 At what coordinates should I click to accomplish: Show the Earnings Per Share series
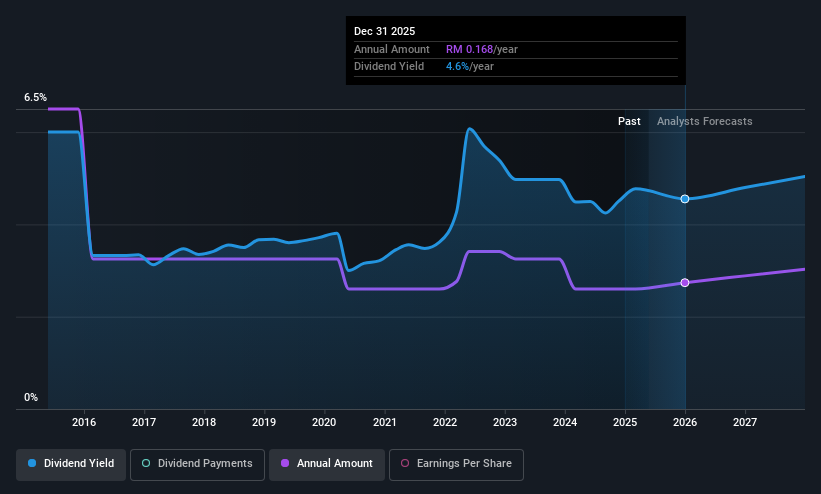coord(456,465)
